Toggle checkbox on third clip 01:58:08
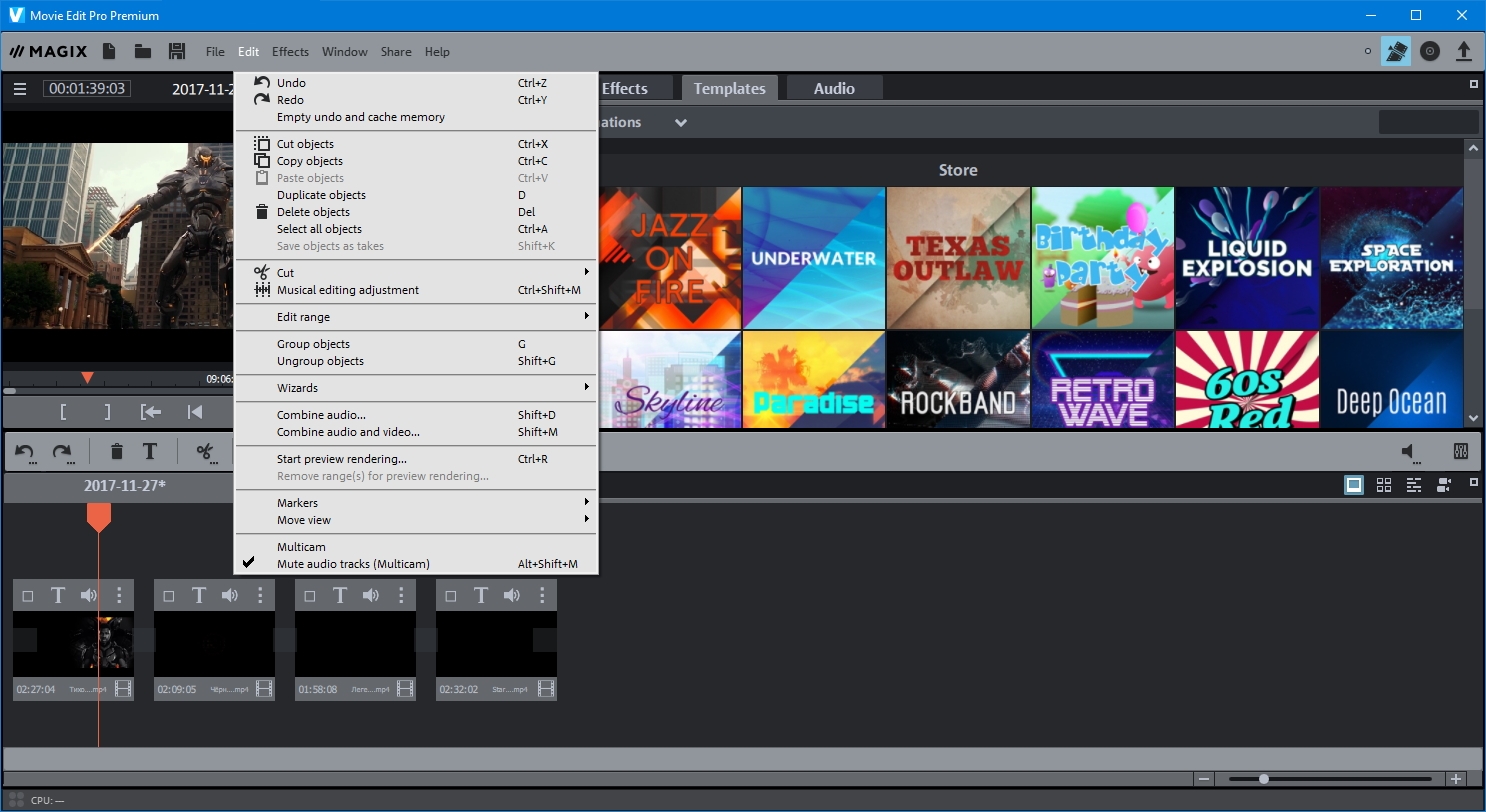 click(x=310, y=597)
